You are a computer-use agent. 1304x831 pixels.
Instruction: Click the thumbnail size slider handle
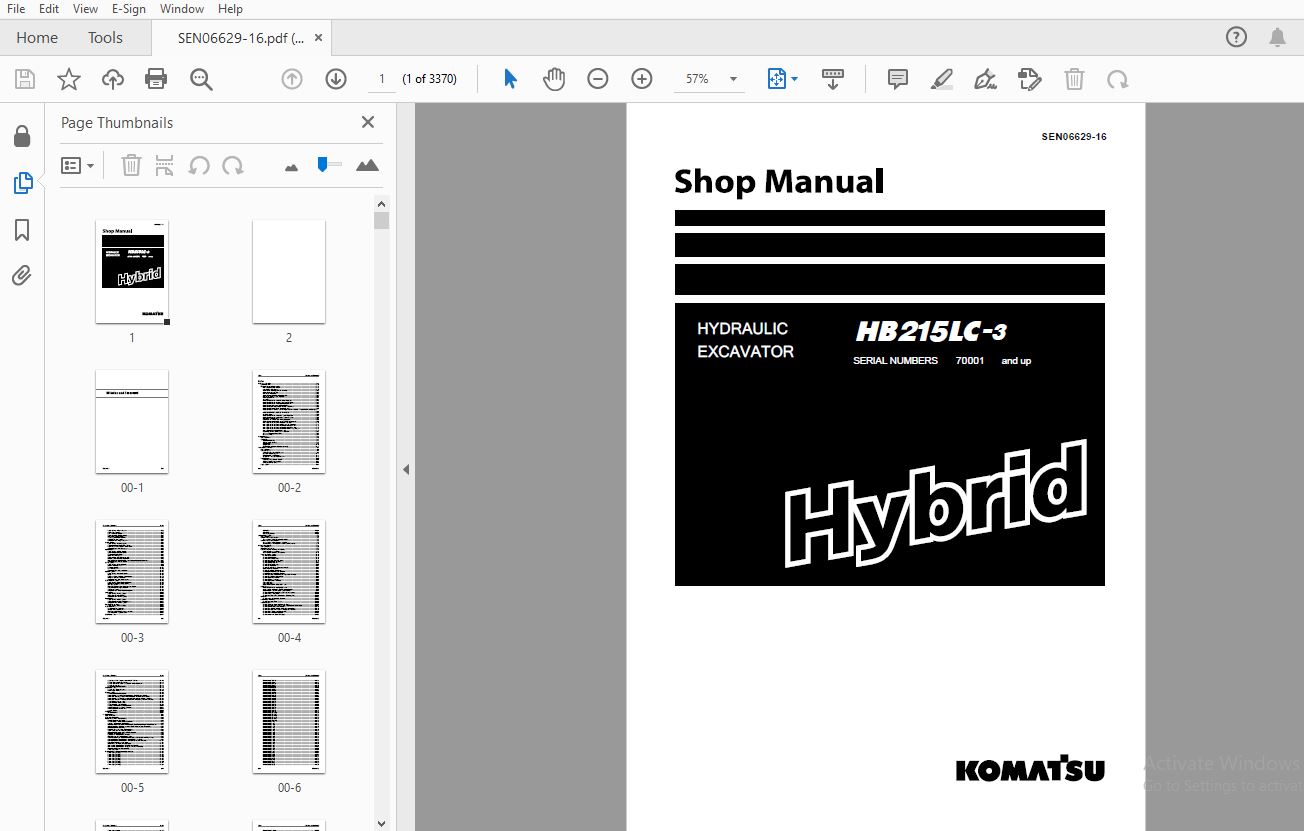pyautogui.click(x=322, y=164)
